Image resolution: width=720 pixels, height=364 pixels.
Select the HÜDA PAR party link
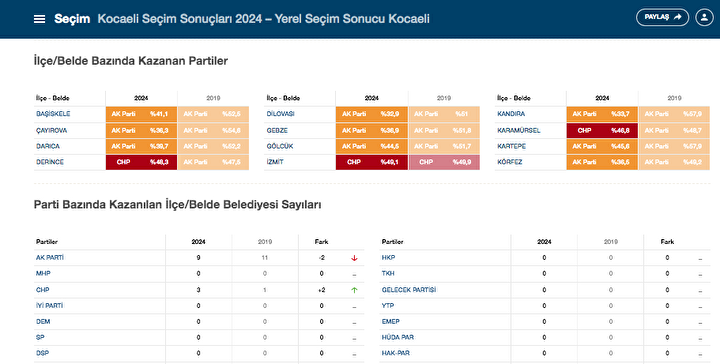398,337
